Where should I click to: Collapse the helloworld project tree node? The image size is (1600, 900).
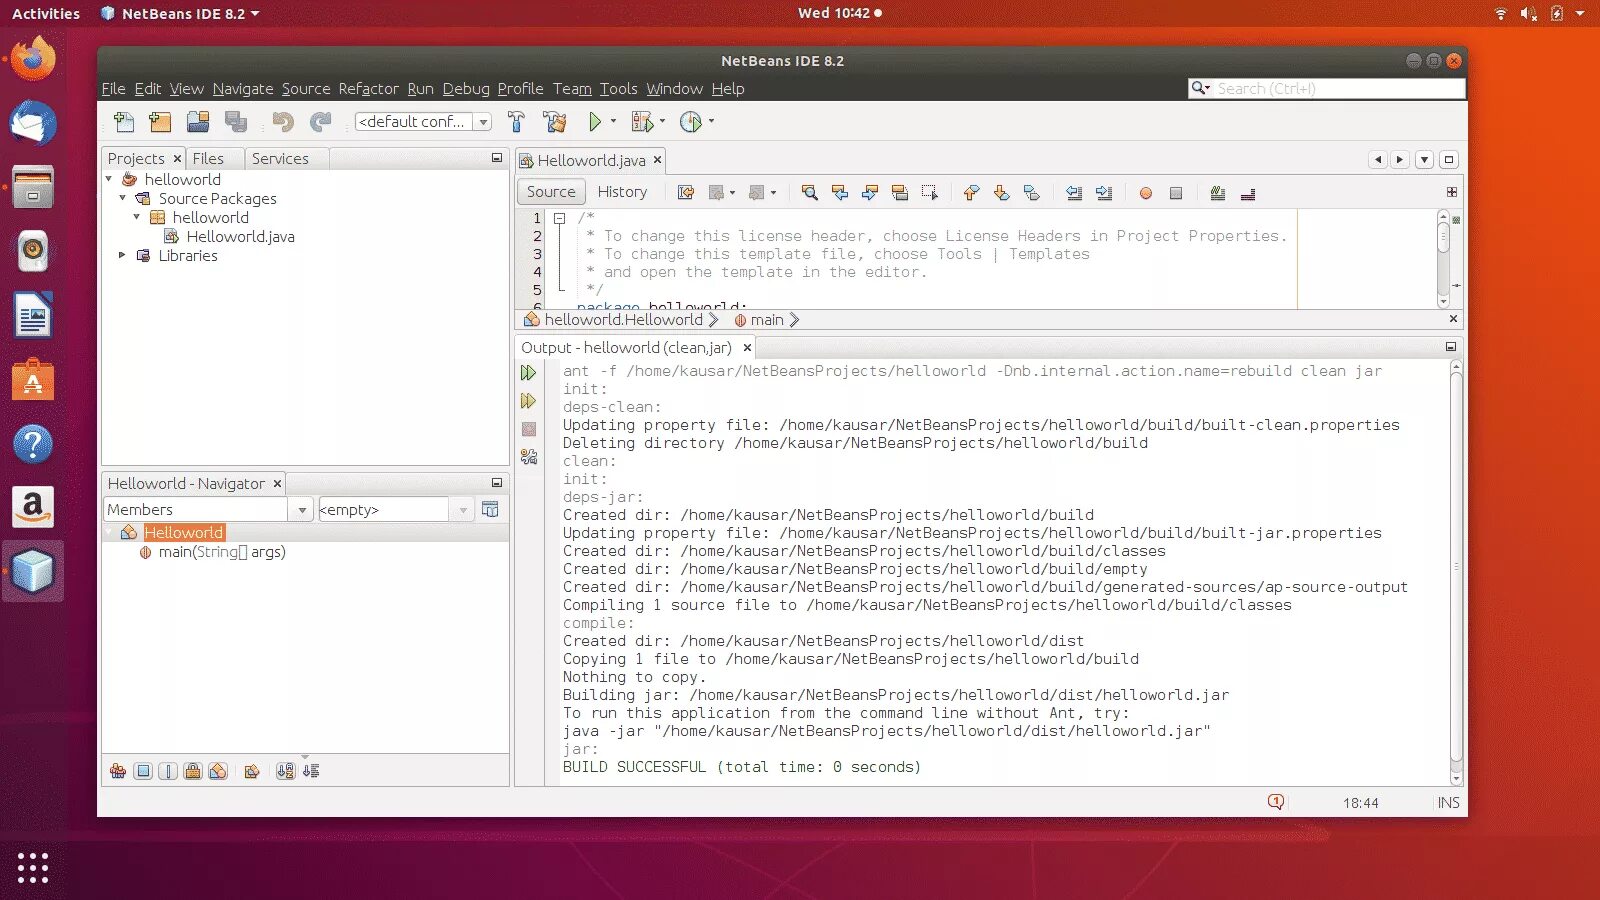click(x=109, y=179)
